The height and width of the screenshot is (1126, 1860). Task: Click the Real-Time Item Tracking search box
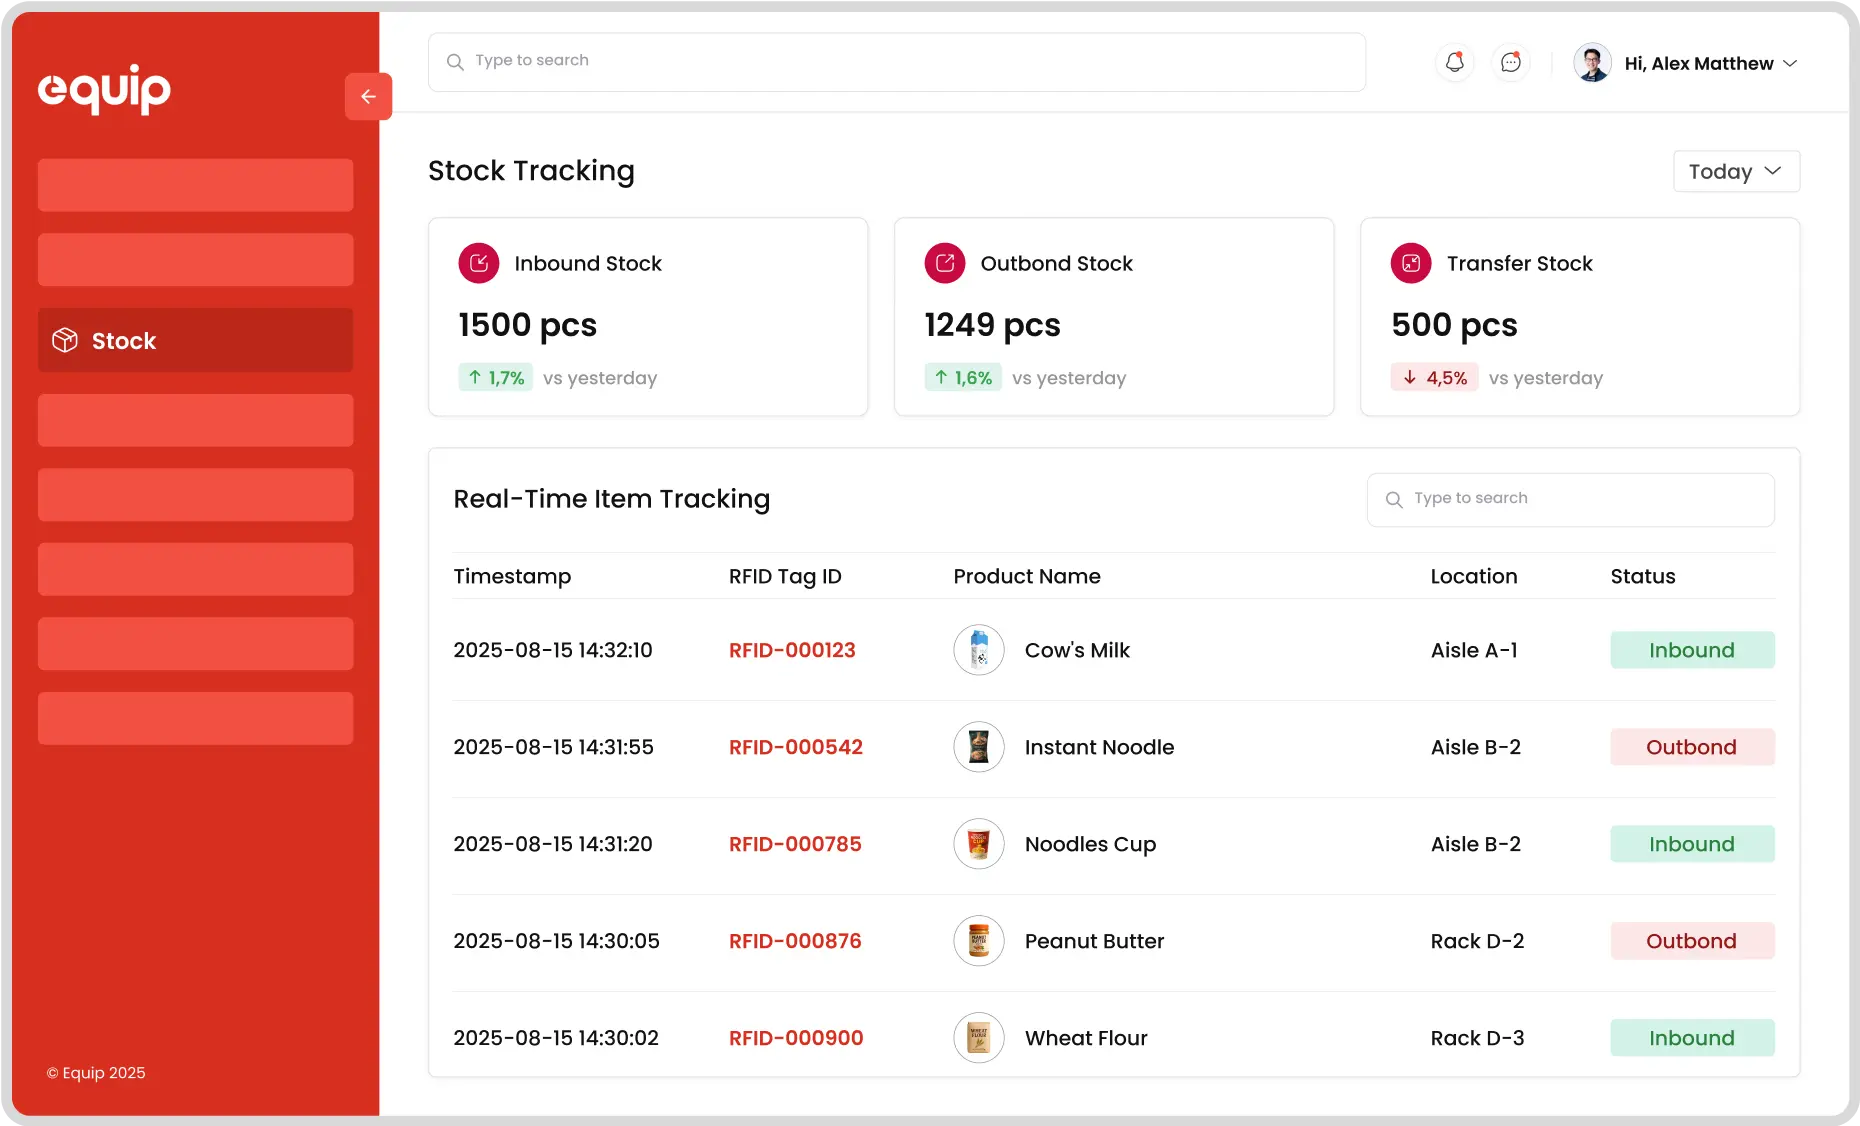1571,499
